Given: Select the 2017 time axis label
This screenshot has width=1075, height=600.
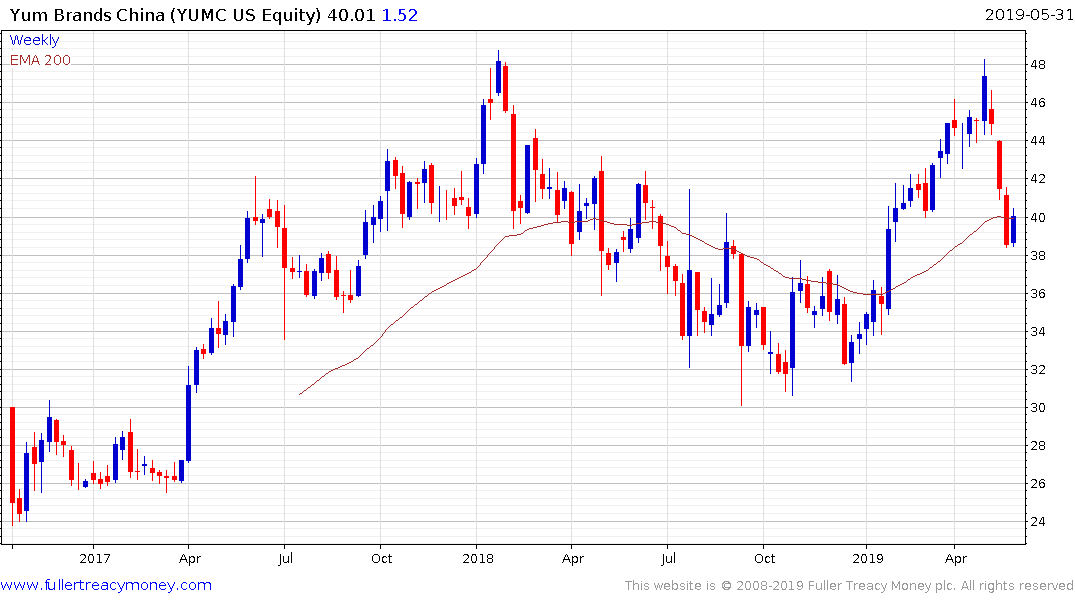Looking at the screenshot, I should 95,558.
